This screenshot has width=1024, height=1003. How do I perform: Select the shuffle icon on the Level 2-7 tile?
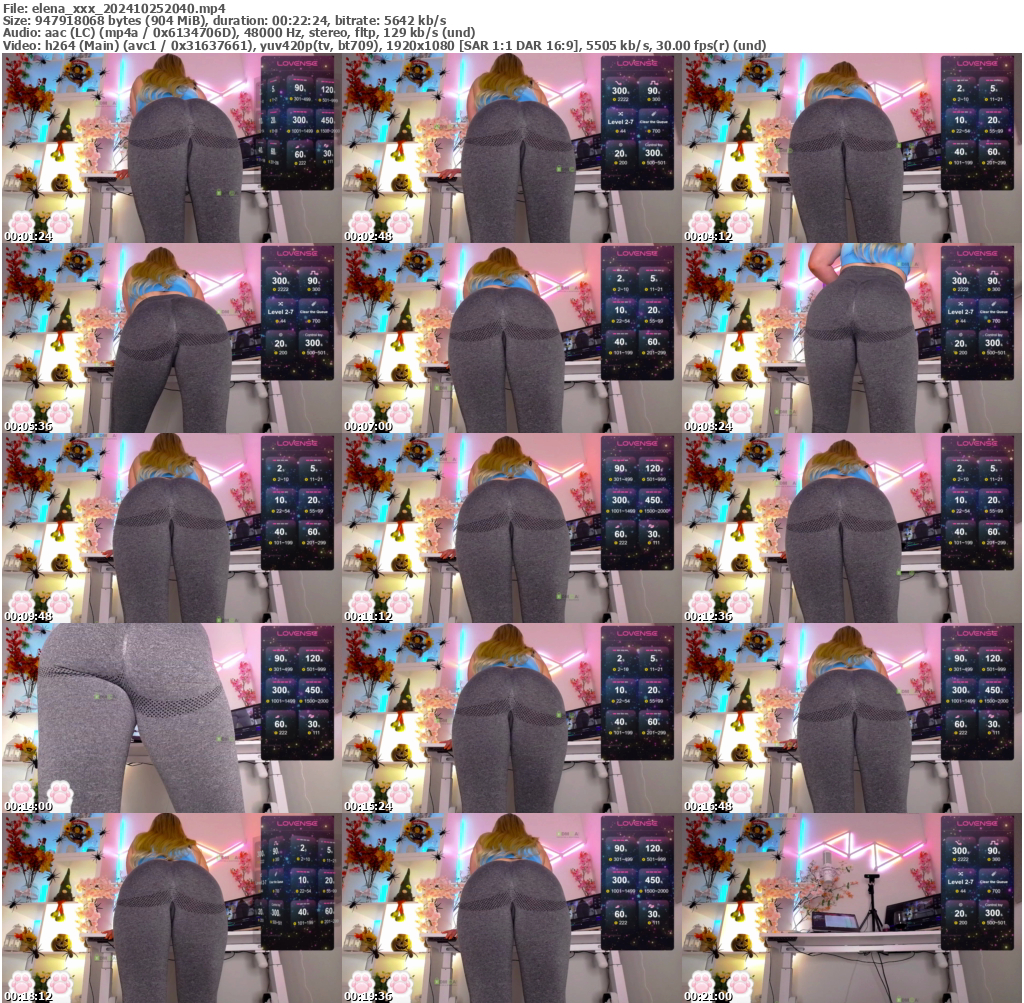(x=281, y=304)
